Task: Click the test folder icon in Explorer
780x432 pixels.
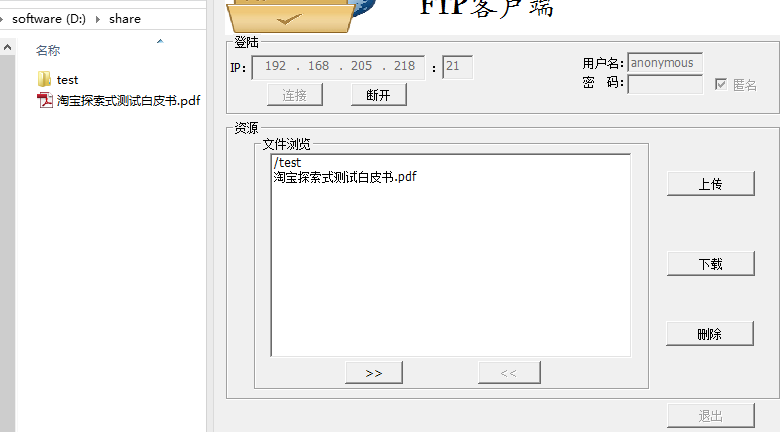Action: coord(44,79)
